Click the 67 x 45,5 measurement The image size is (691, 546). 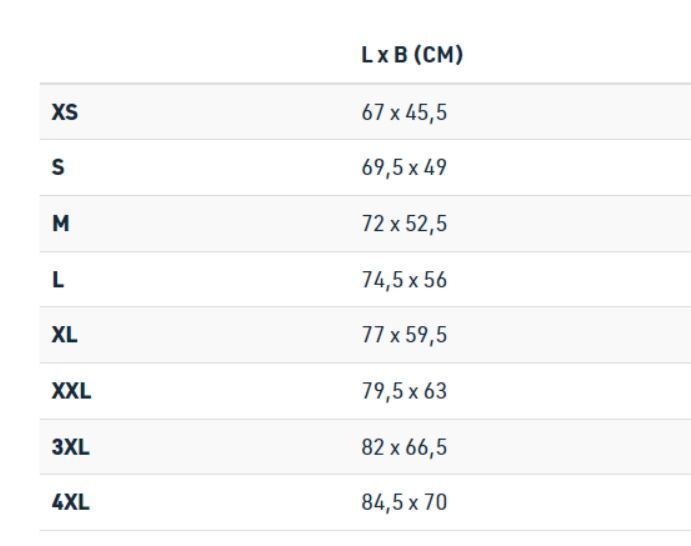[x=404, y=112]
